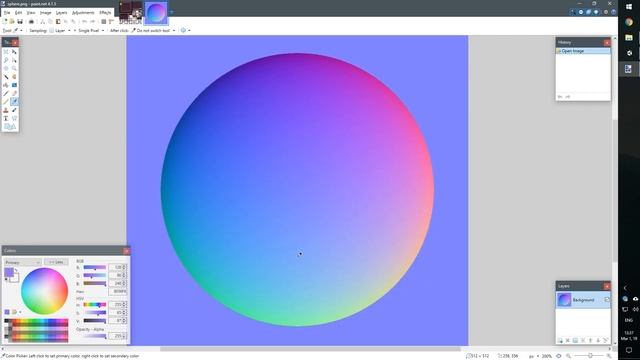The width and height of the screenshot is (640, 360).
Task: Open the blending mode dropdown in toolbar
Action: tap(185, 31)
